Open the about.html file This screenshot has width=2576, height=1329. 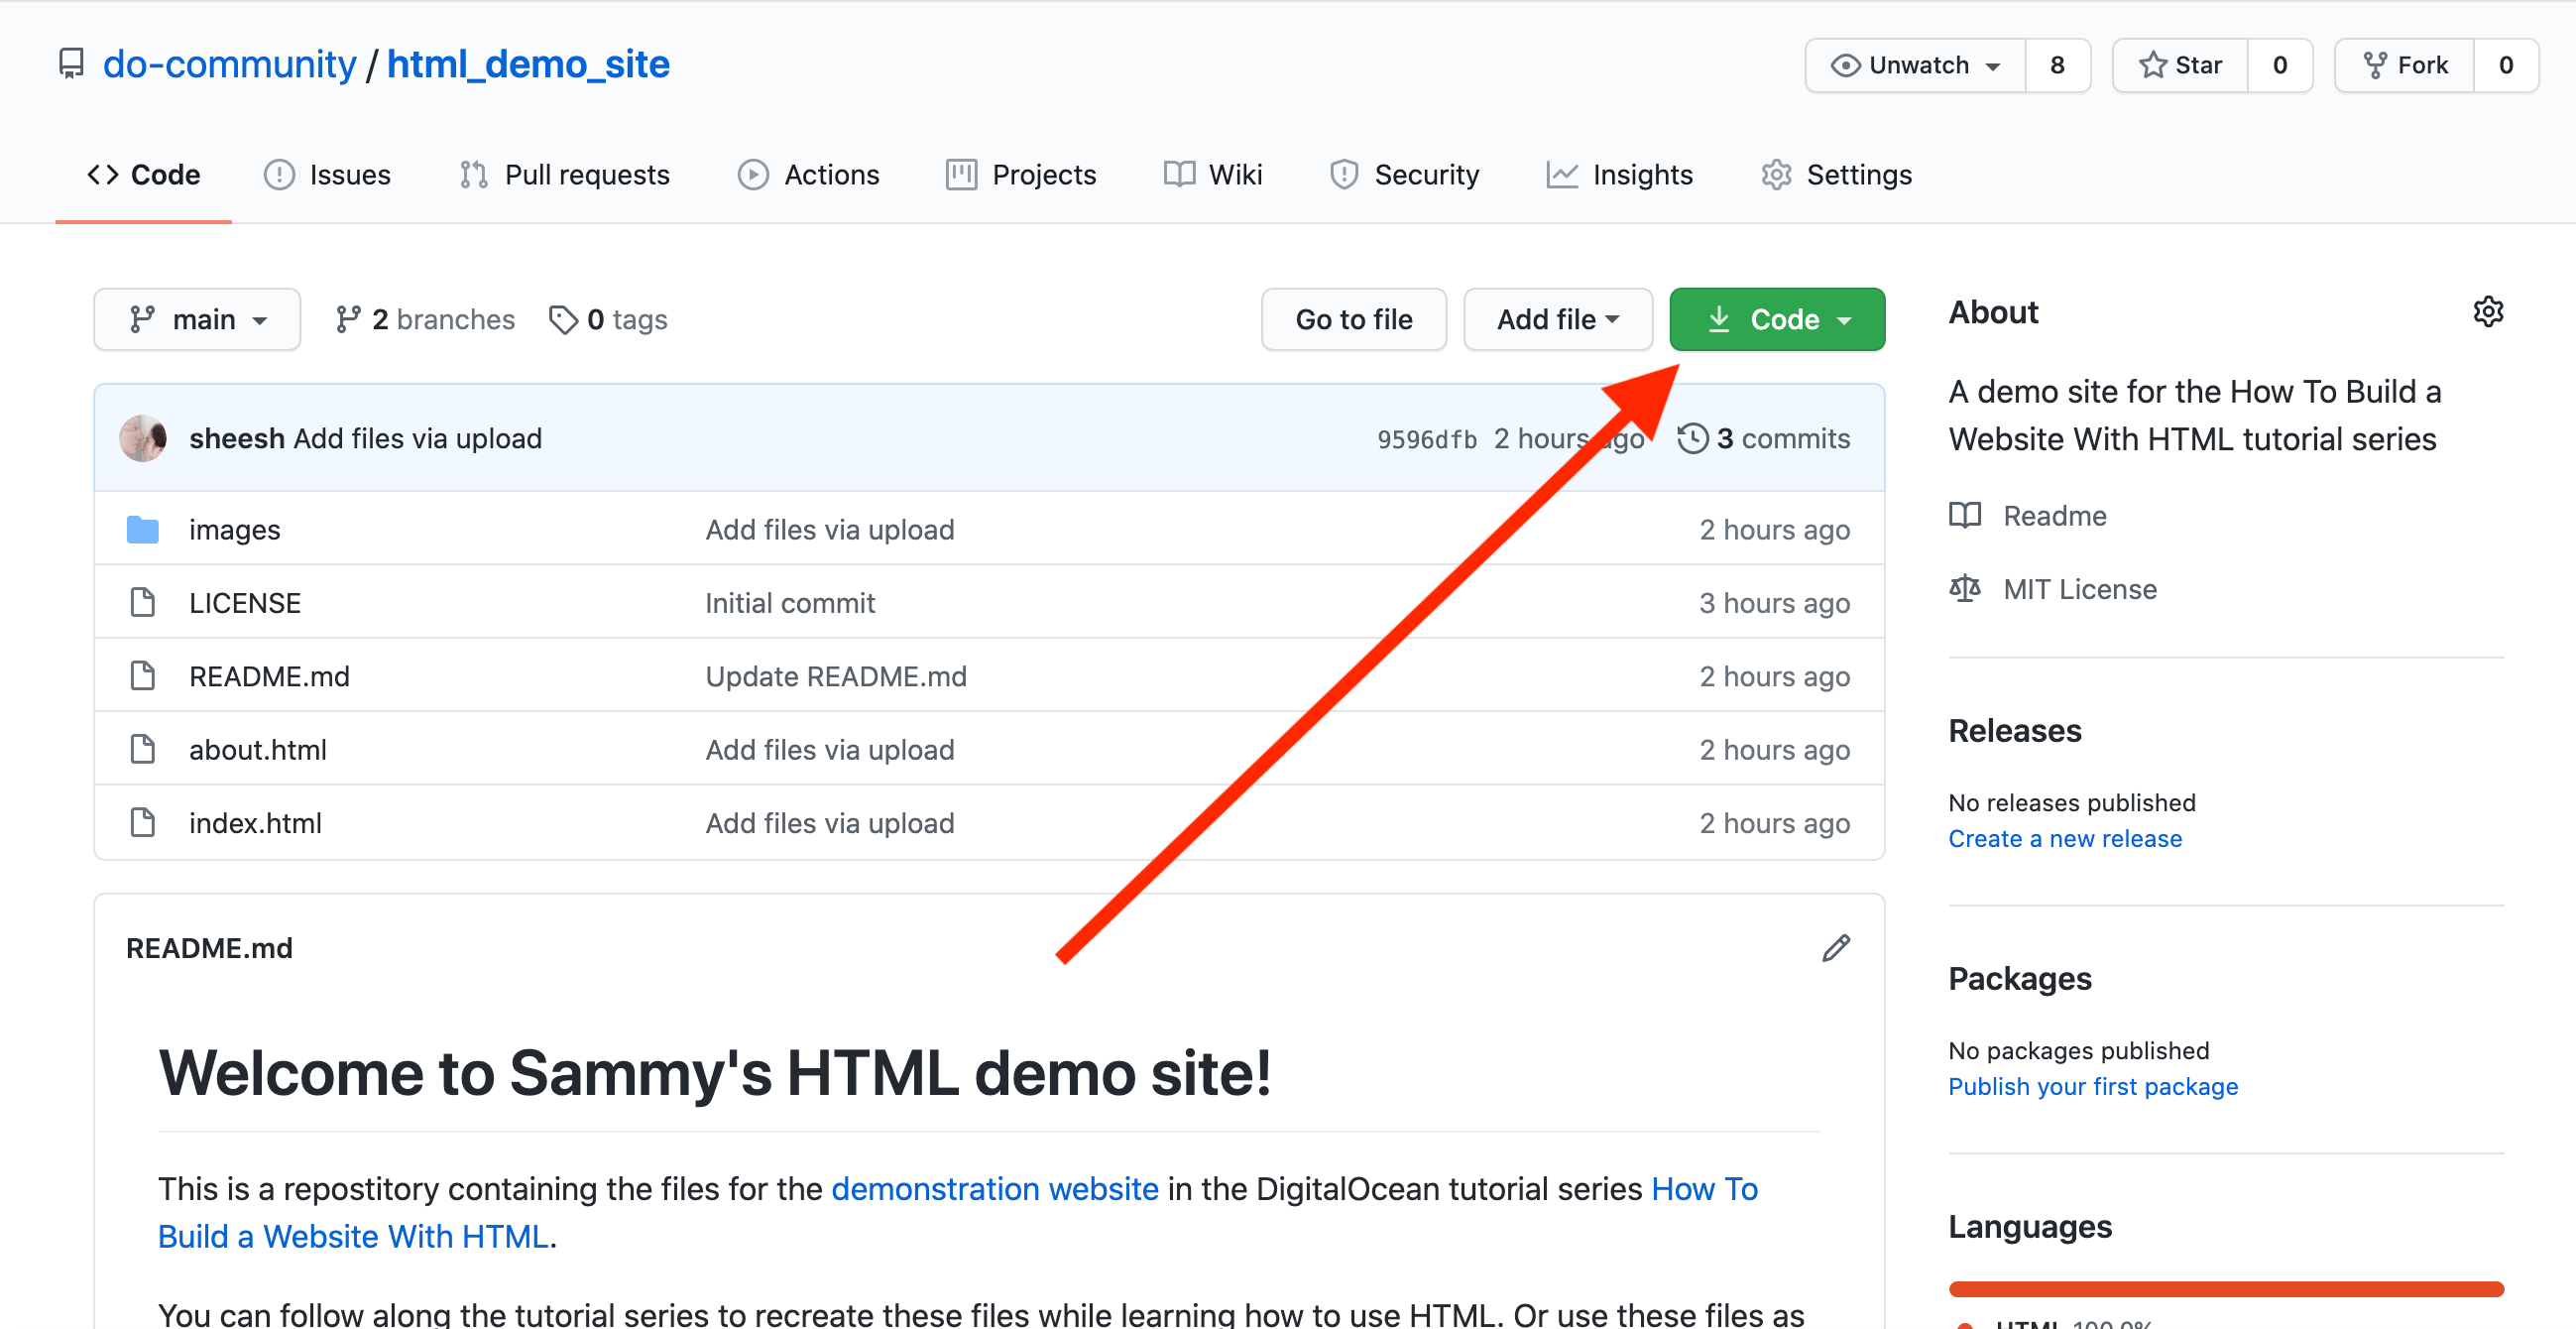(x=258, y=750)
